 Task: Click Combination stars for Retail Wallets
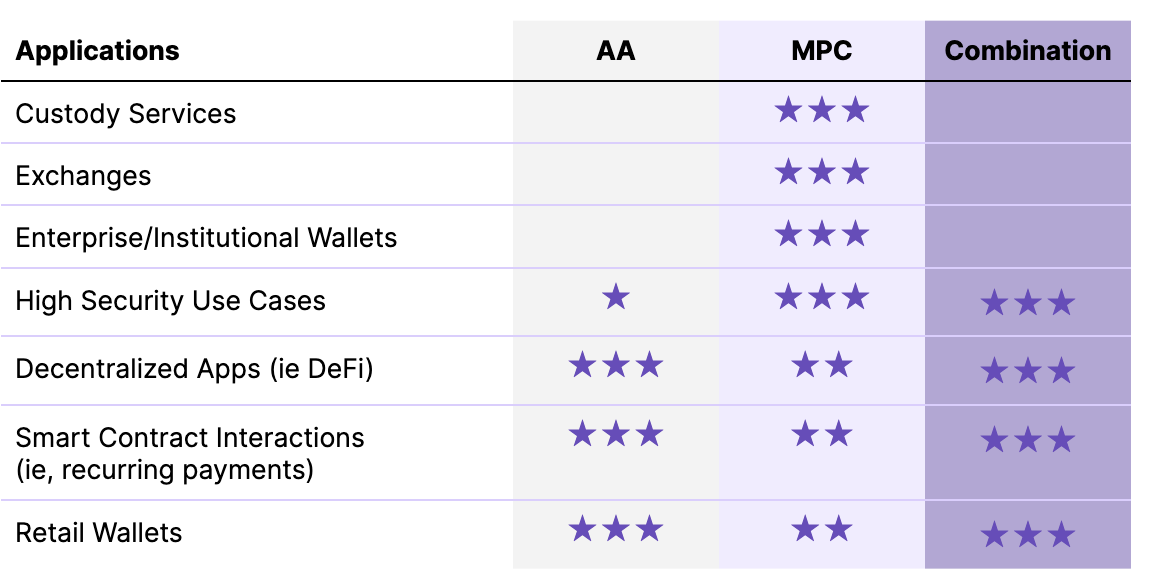coord(1027,535)
